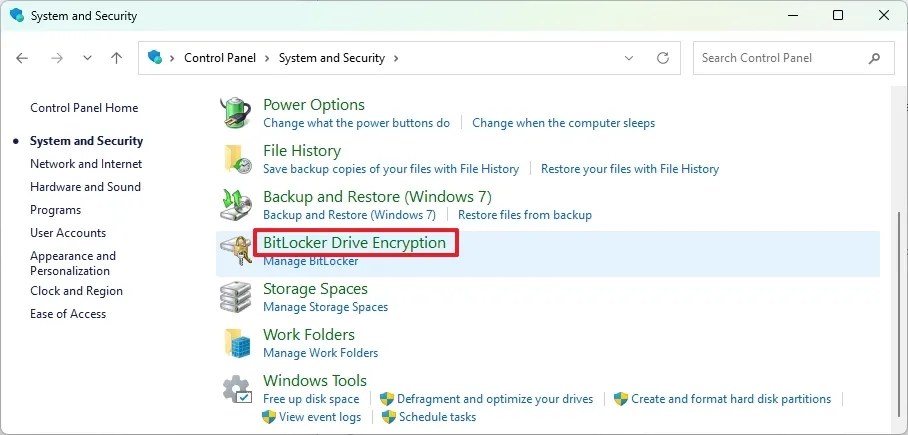Viewport: 908px width, 435px height.
Task: Expand the chevron after System and Security breadcrumb
Action: click(396, 58)
